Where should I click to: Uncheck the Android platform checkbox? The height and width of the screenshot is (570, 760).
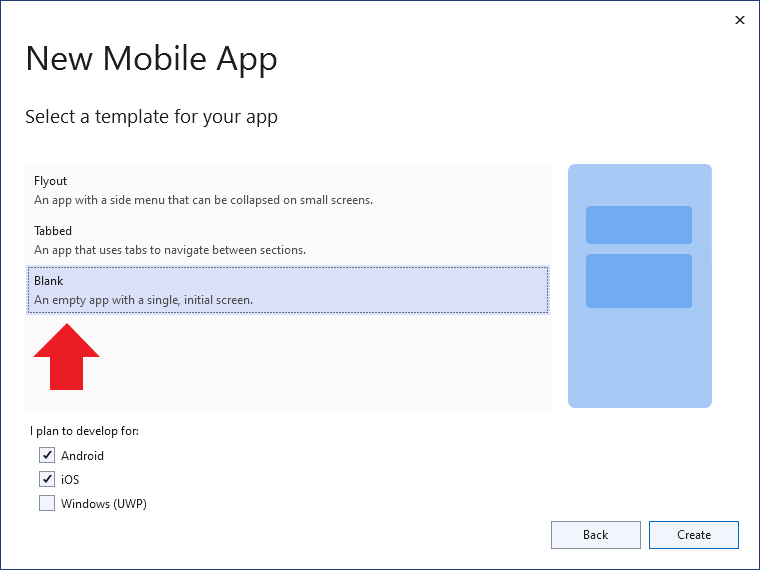(x=47, y=455)
